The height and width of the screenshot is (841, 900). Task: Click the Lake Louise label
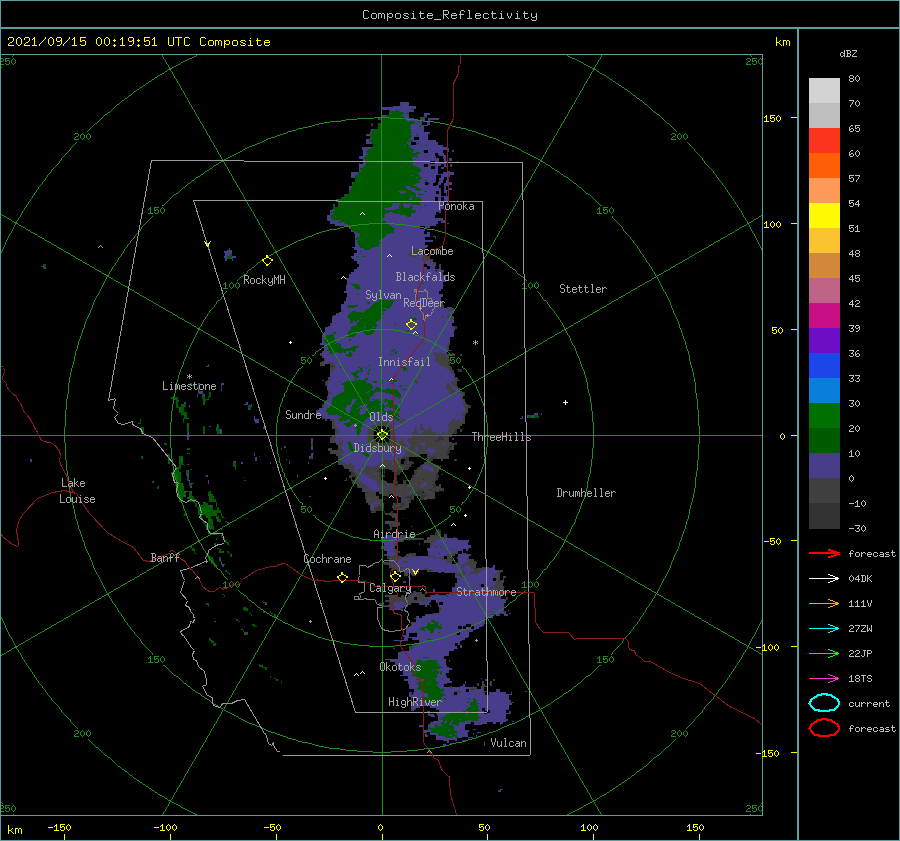[x=77, y=491]
